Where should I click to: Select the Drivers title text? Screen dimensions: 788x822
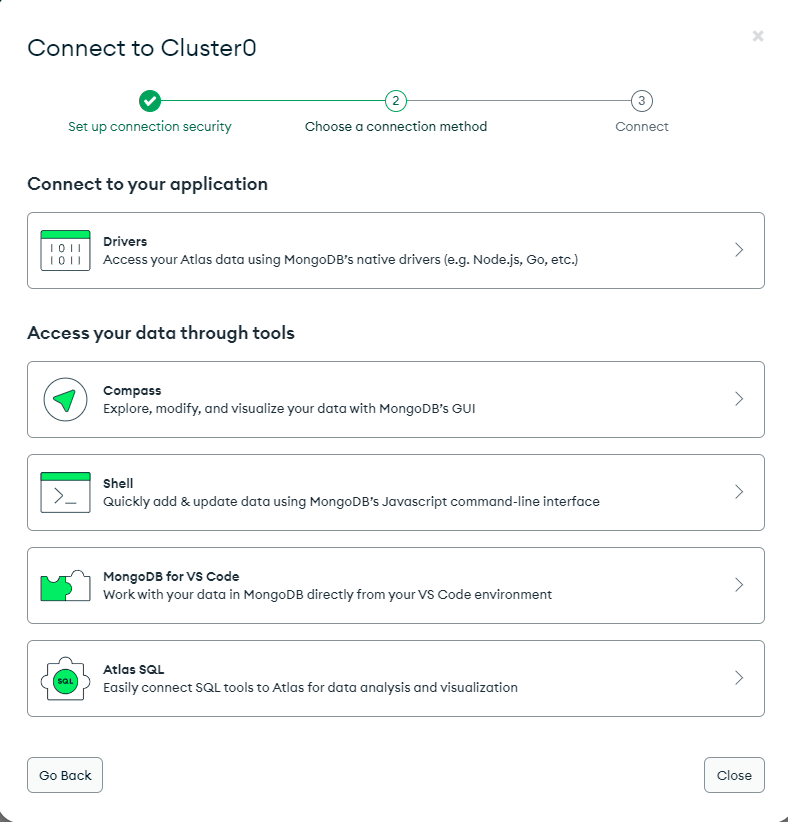pos(125,242)
